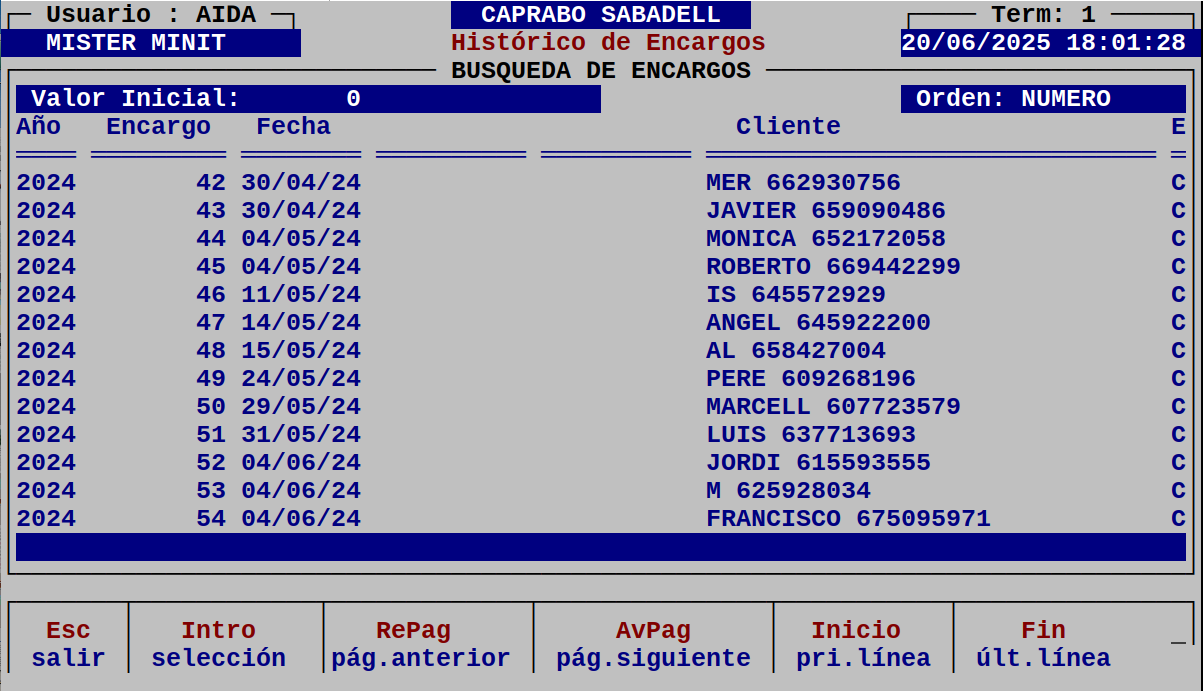Select encargo 47 for ANGEL 645922200
1203x691 pixels.
click(600, 322)
